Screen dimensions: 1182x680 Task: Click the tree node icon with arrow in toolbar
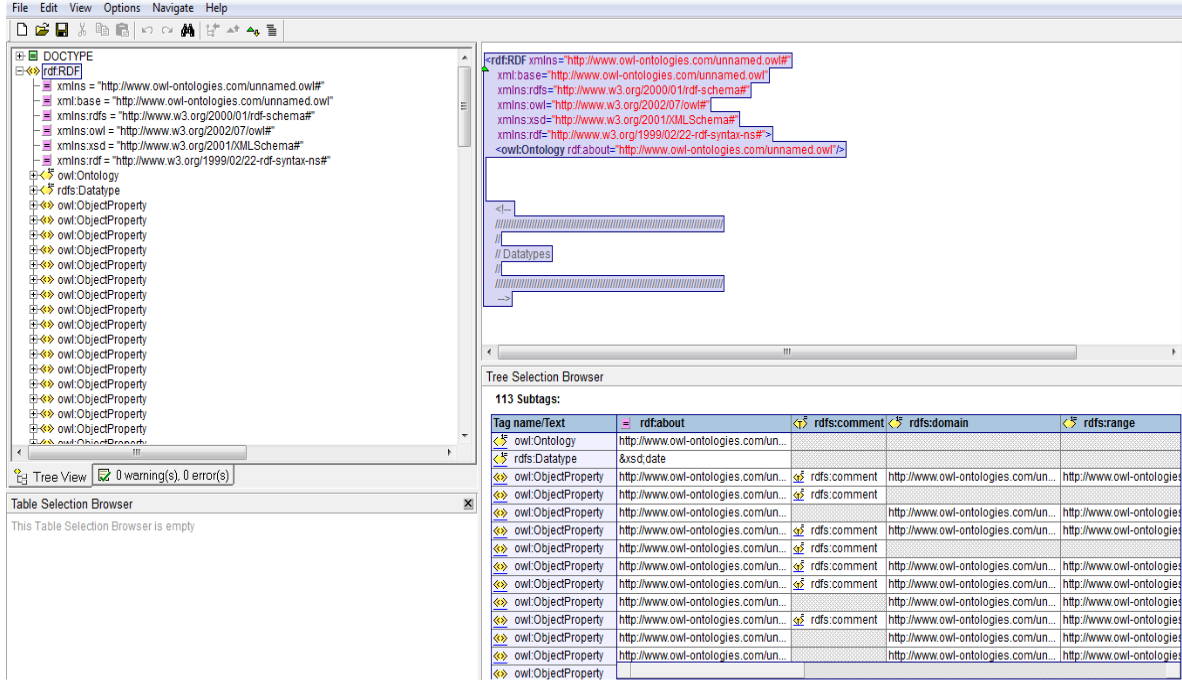coord(213,30)
